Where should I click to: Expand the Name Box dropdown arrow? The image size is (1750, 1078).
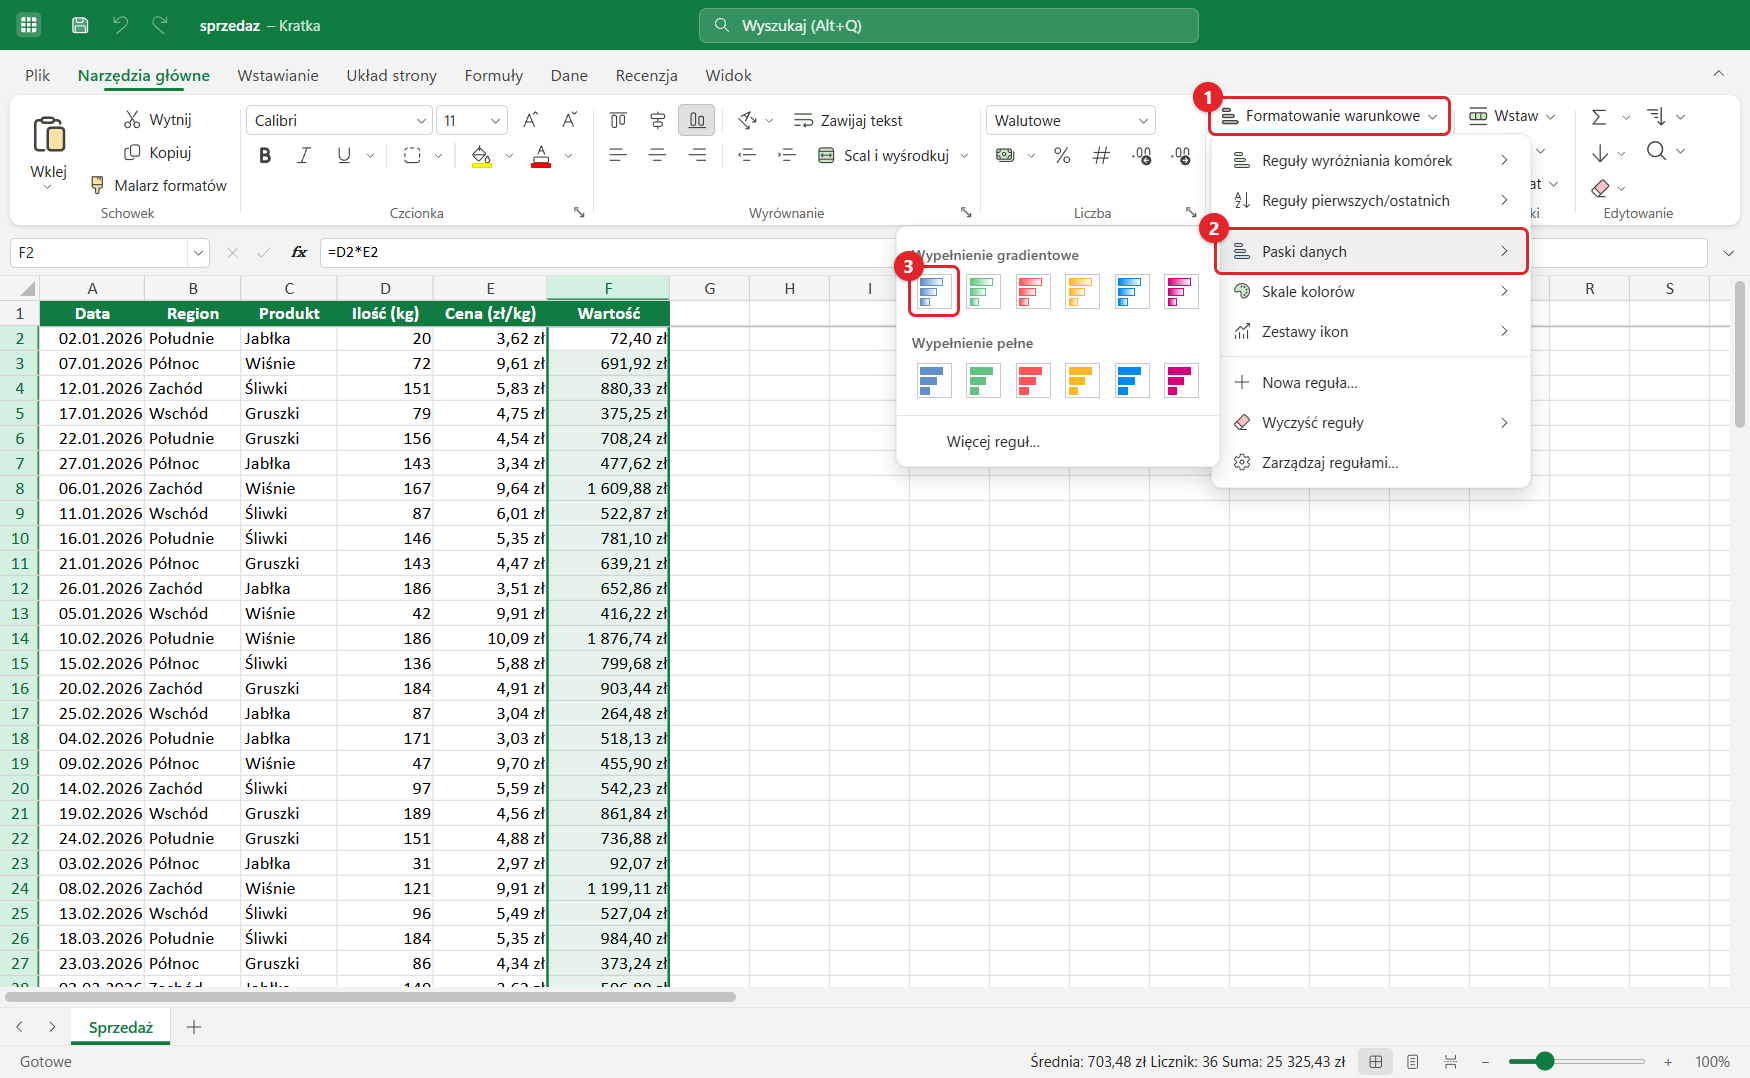click(x=198, y=253)
